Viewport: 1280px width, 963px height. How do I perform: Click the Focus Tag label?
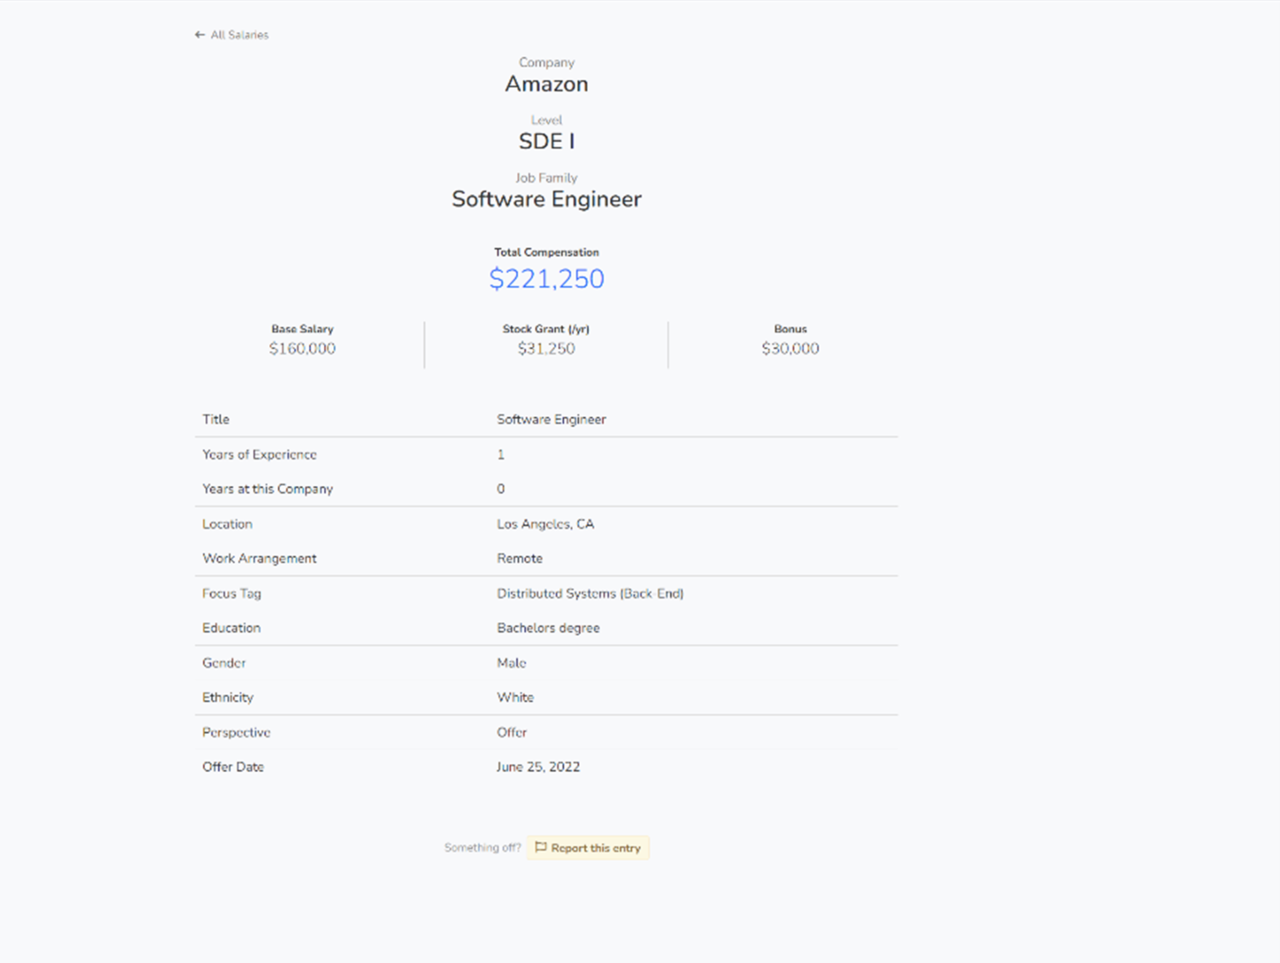click(x=232, y=594)
